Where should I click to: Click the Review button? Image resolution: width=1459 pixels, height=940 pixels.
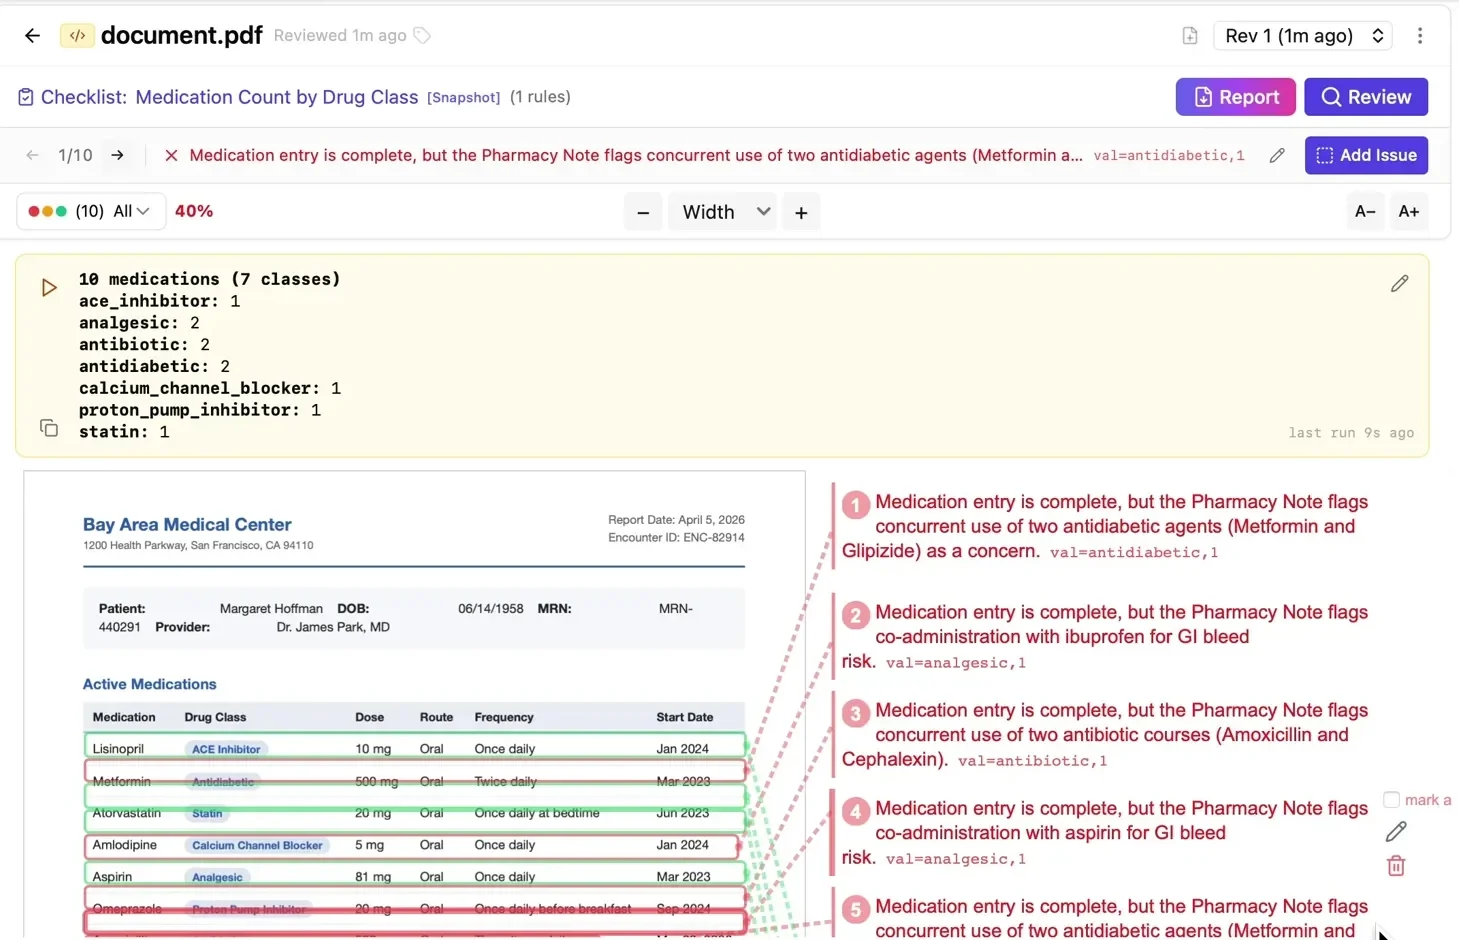coord(1365,97)
